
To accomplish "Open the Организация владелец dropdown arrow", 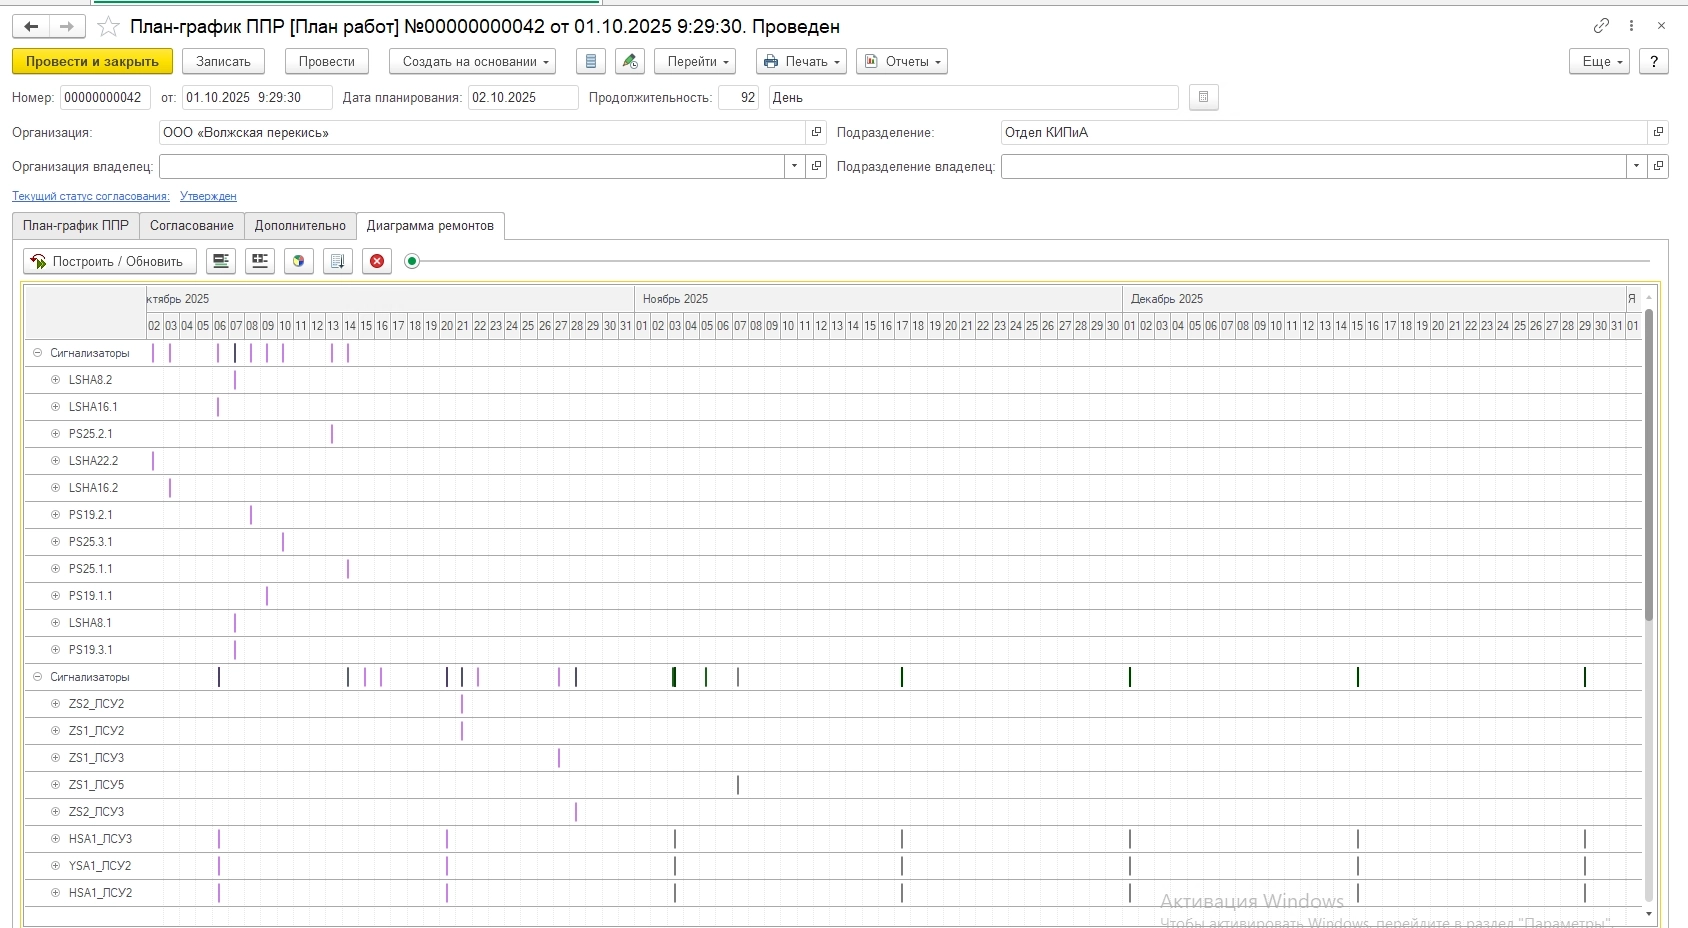I will click(x=794, y=167).
